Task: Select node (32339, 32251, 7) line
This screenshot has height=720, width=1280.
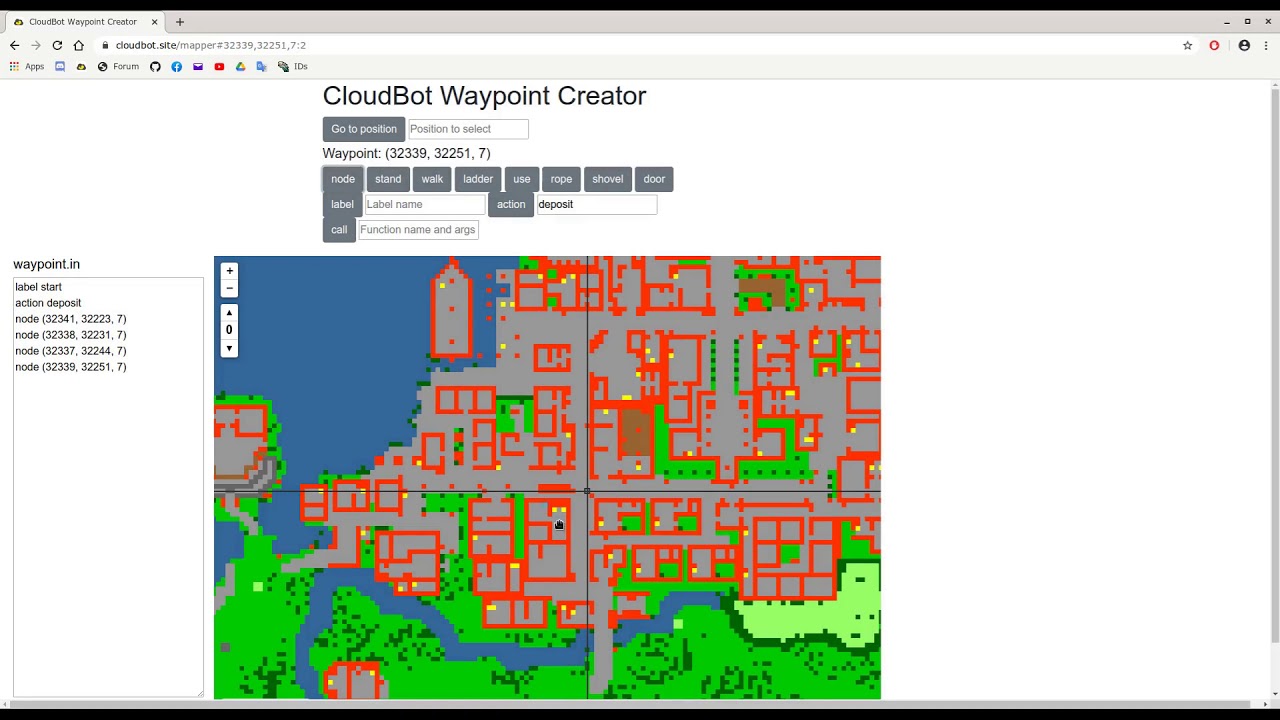Action: [x=70, y=367]
